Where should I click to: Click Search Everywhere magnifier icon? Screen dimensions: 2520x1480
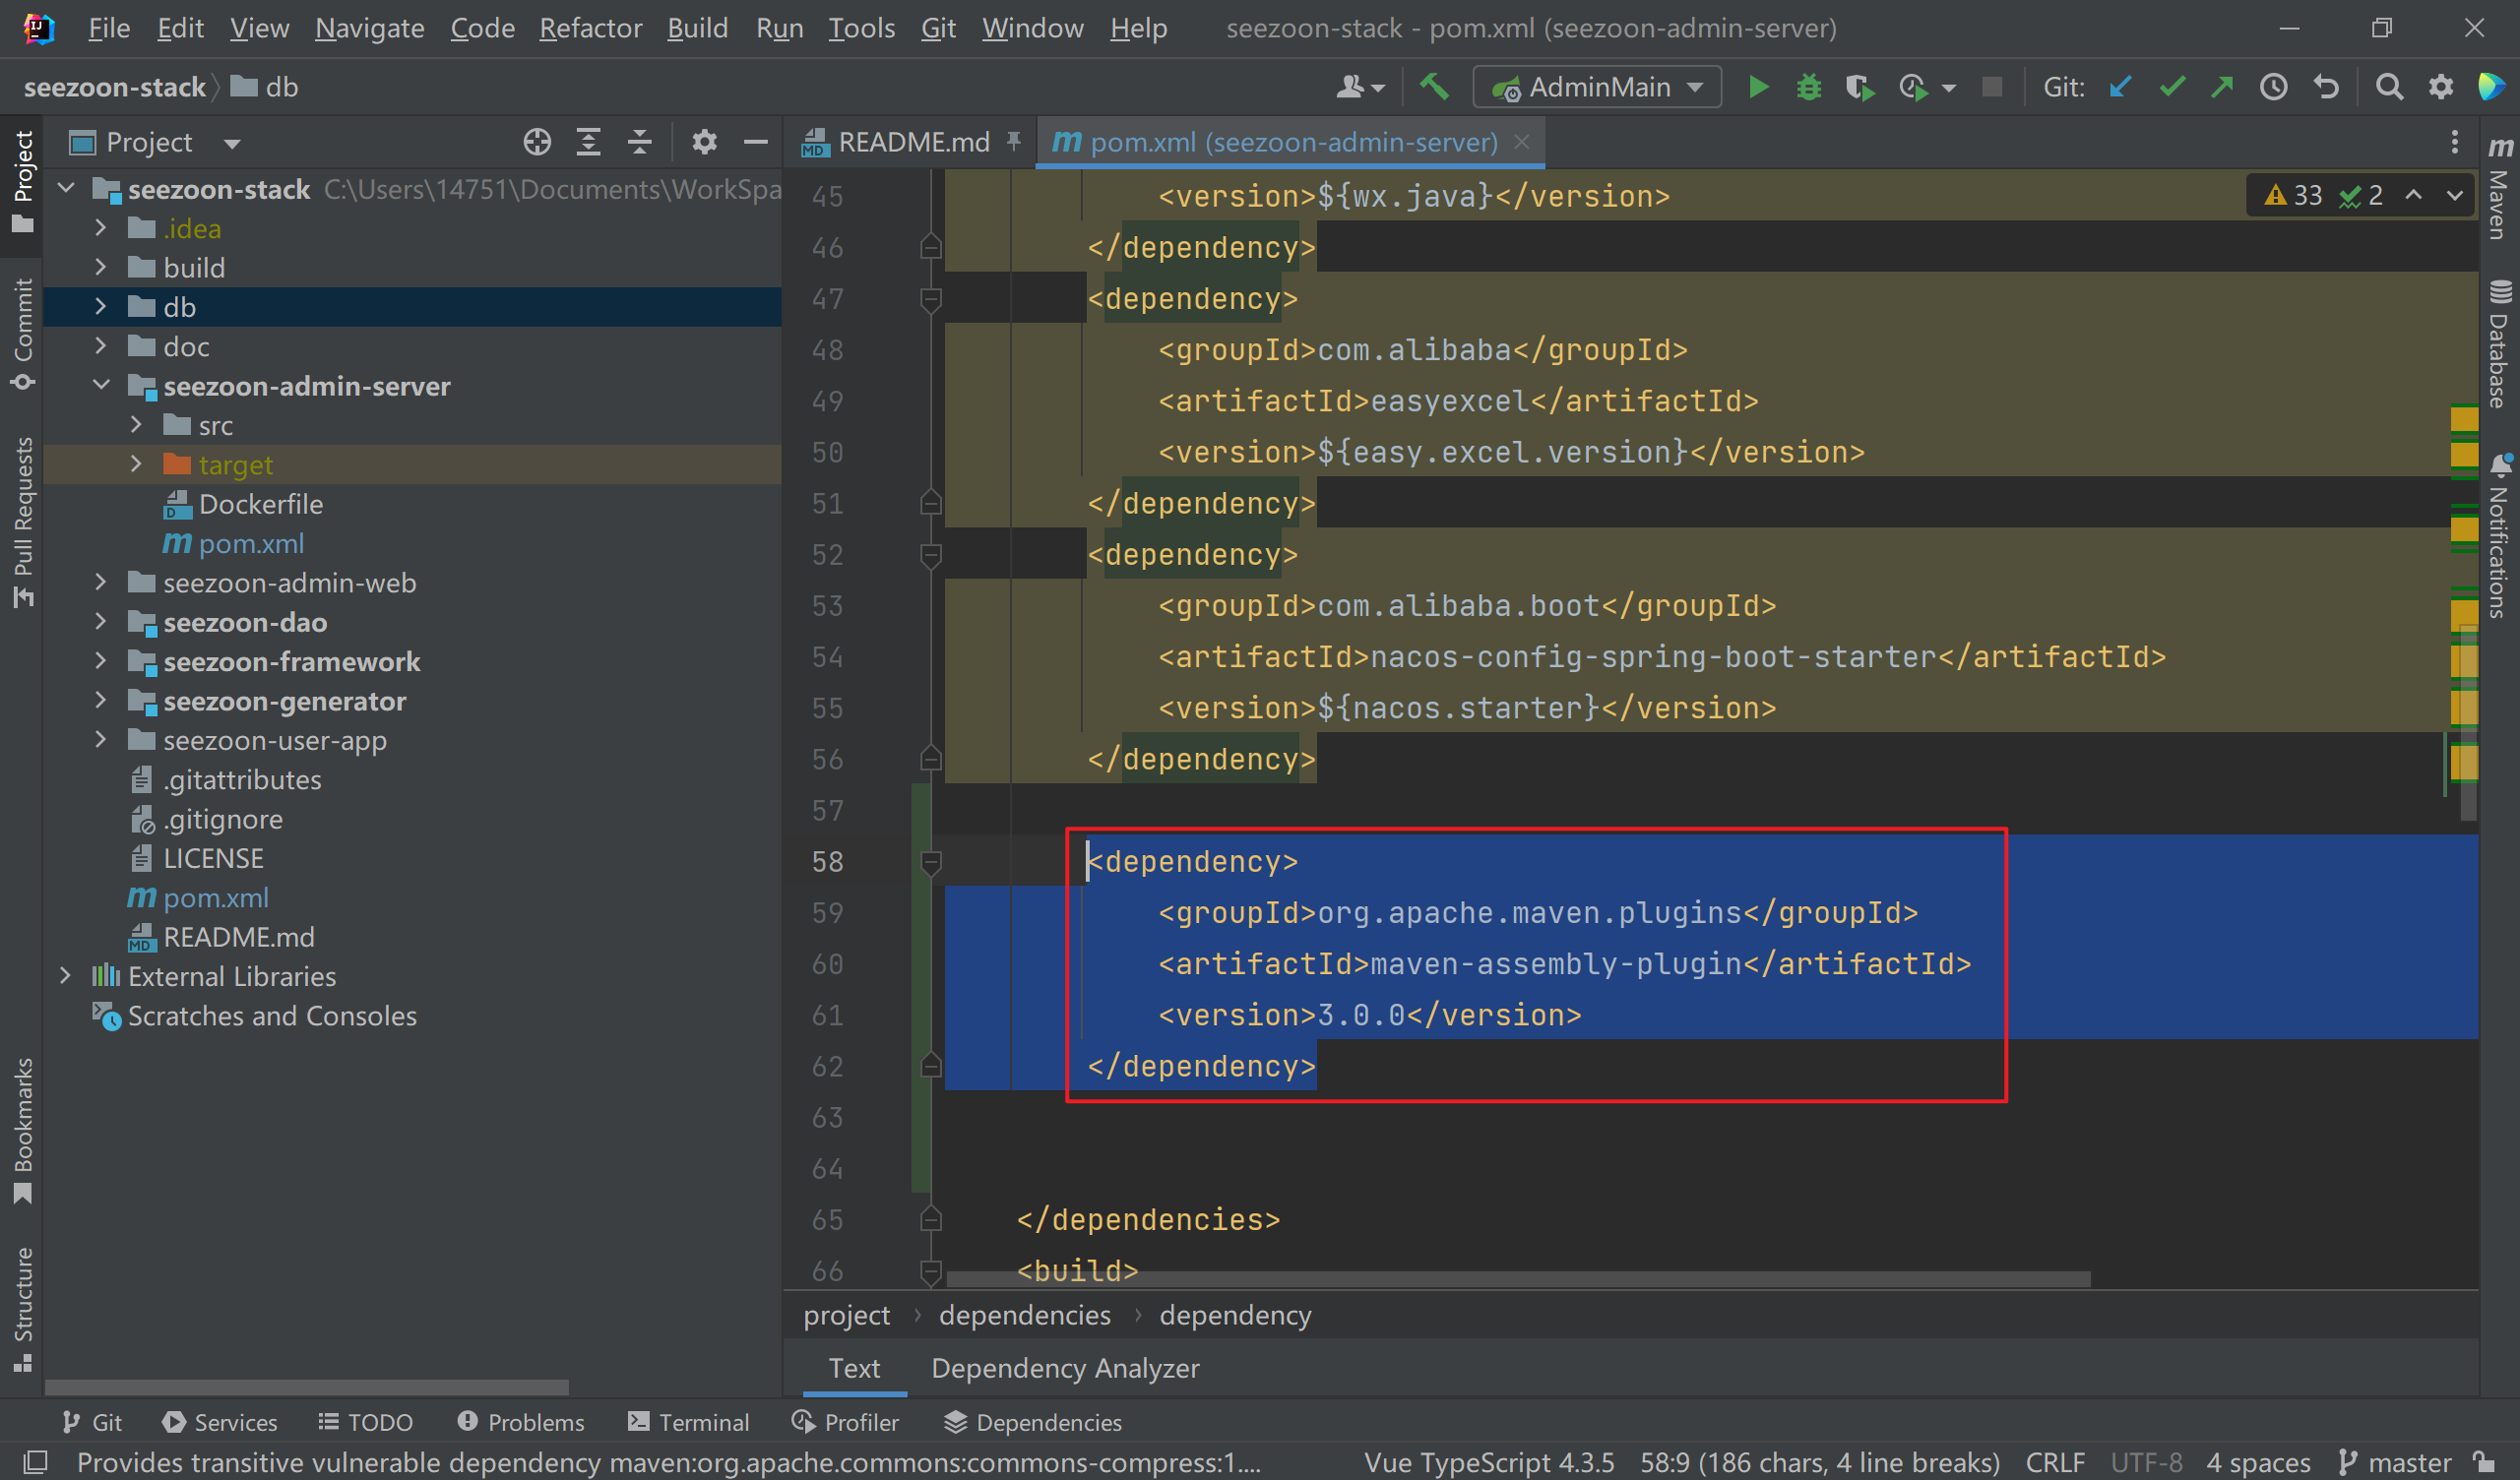[x=2389, y=87]
